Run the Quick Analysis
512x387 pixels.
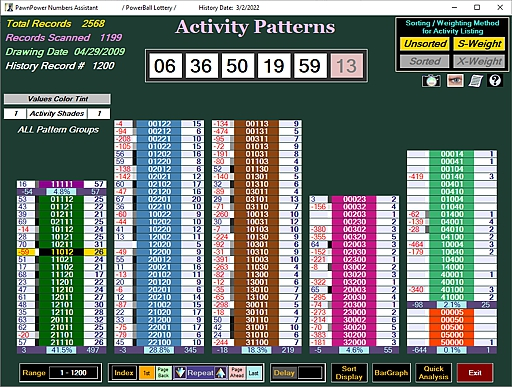[x=433, y=373]
